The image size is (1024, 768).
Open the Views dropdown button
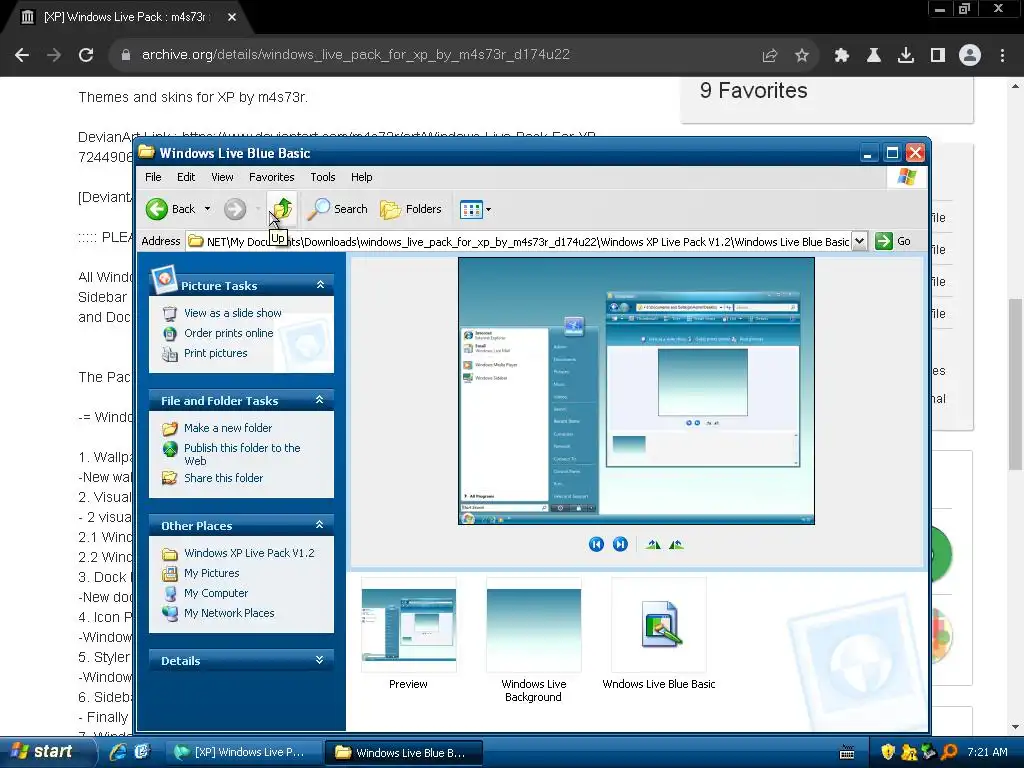475,209
